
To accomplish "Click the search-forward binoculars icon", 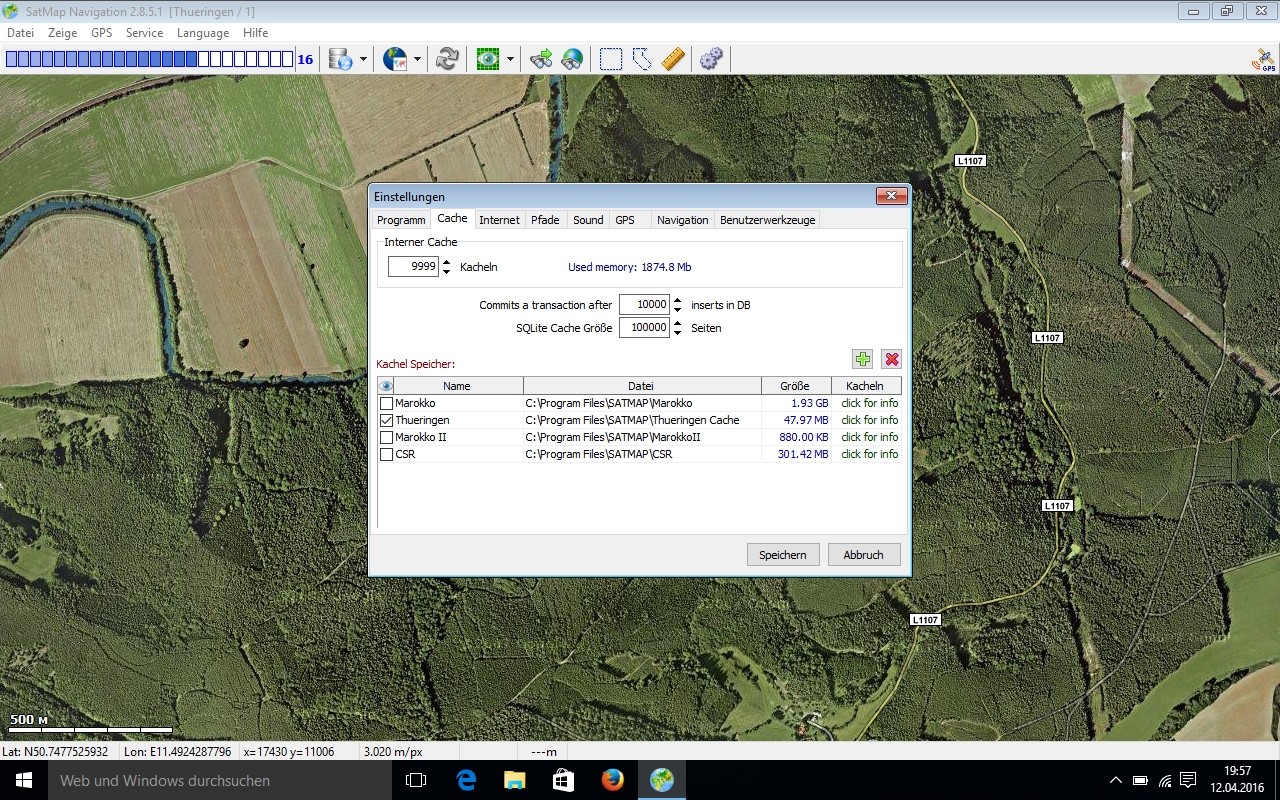I will coord(541,59).
